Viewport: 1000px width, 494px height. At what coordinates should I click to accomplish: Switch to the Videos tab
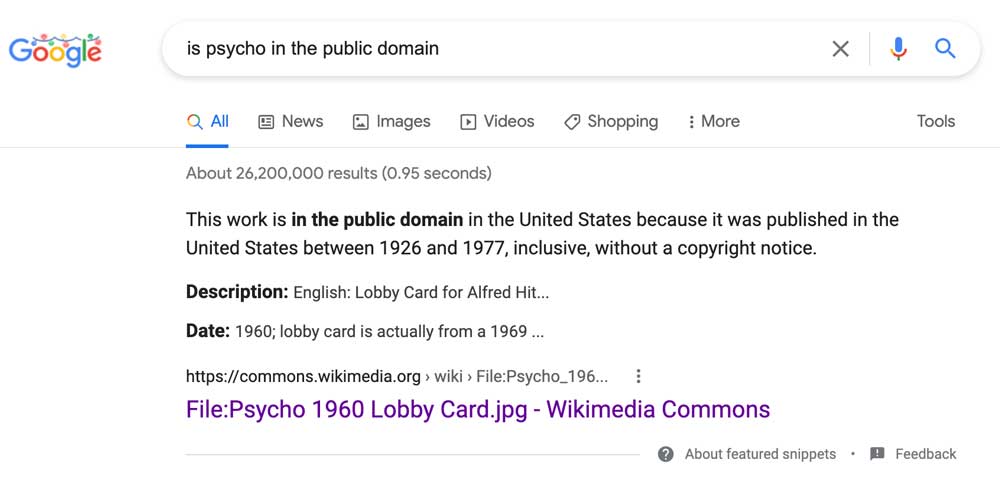click(497, 122)
